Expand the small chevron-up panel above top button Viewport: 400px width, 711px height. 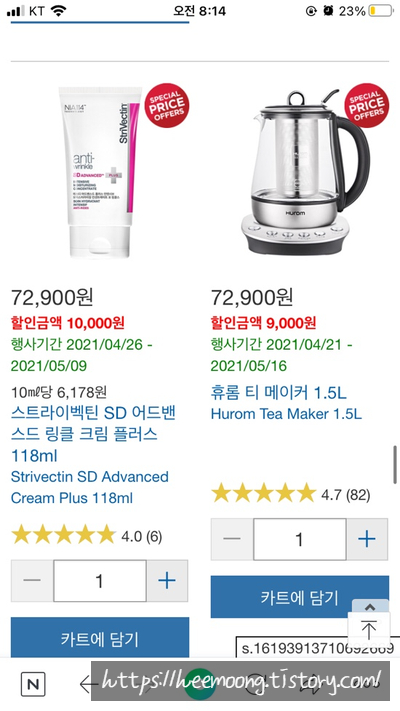(x=370, y=606)
